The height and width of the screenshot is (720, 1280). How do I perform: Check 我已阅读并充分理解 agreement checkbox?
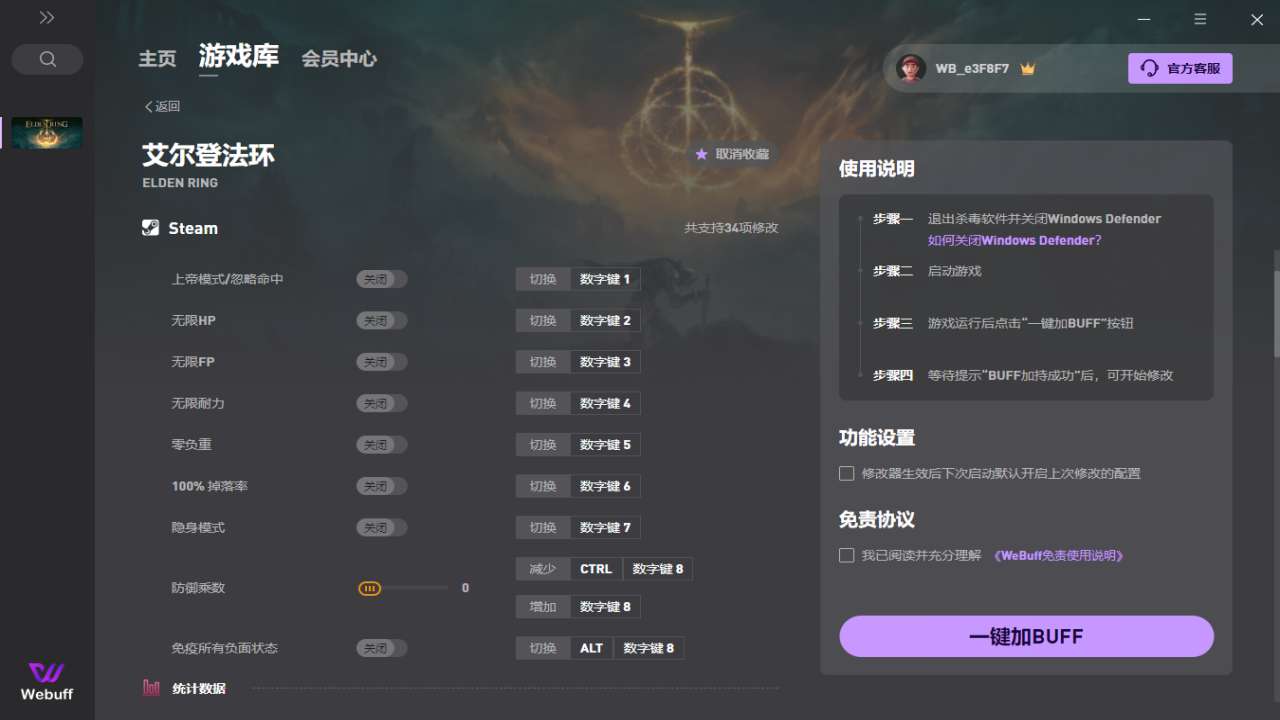click(846, 555)
